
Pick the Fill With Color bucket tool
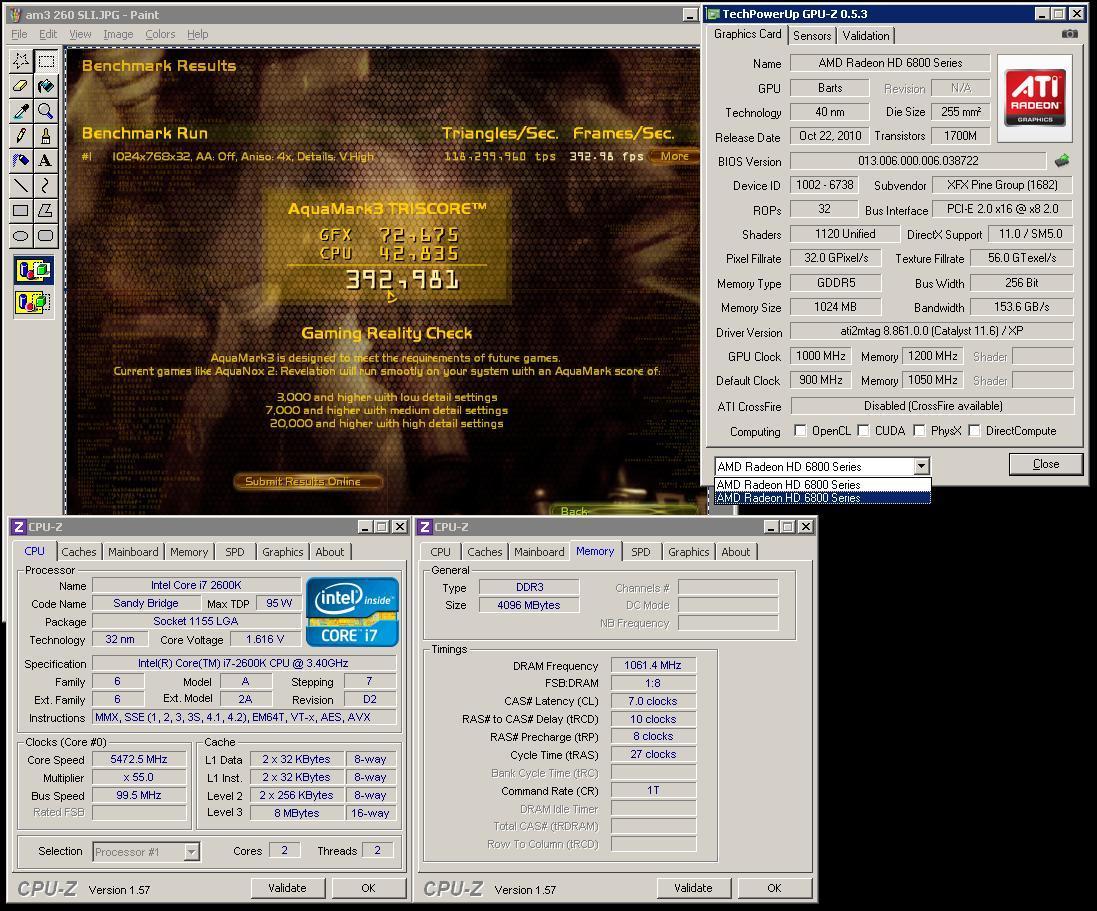pyautogui.click(x=46, y=86)
